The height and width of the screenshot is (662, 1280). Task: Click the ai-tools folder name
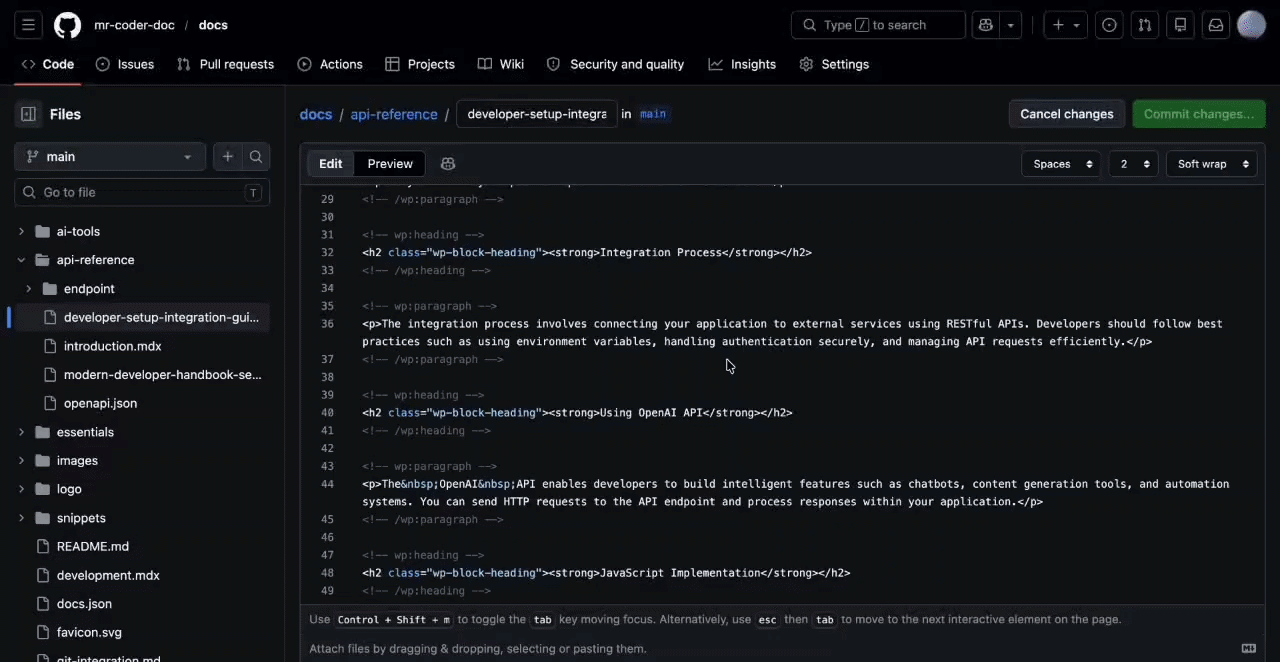(x=78, y=231)
